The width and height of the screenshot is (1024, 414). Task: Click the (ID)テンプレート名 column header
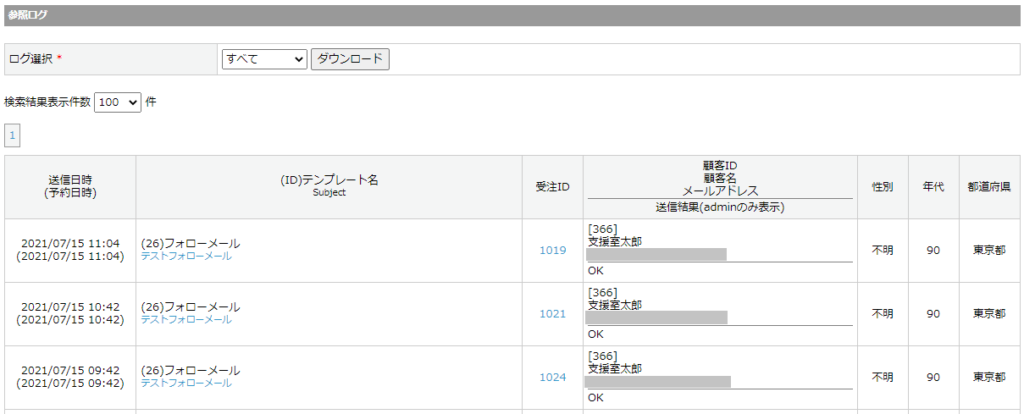pyautogui.click(x=329, y=187)
